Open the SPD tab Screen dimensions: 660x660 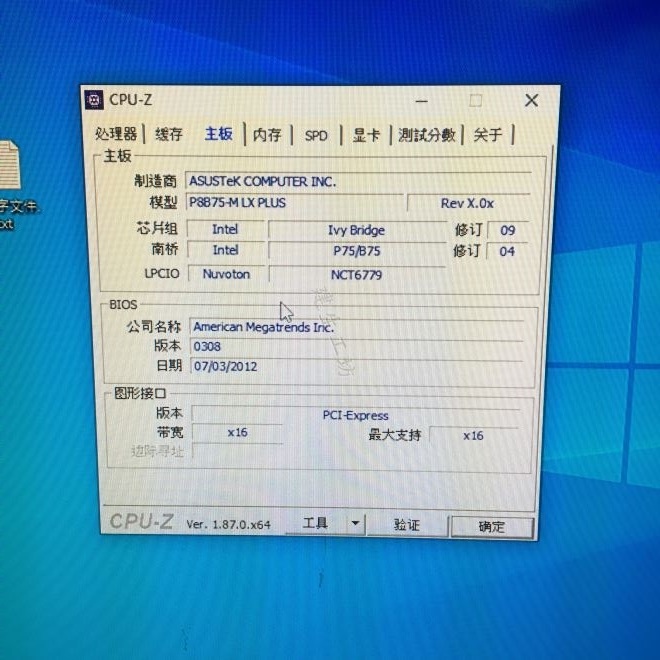tap(316, 136)
